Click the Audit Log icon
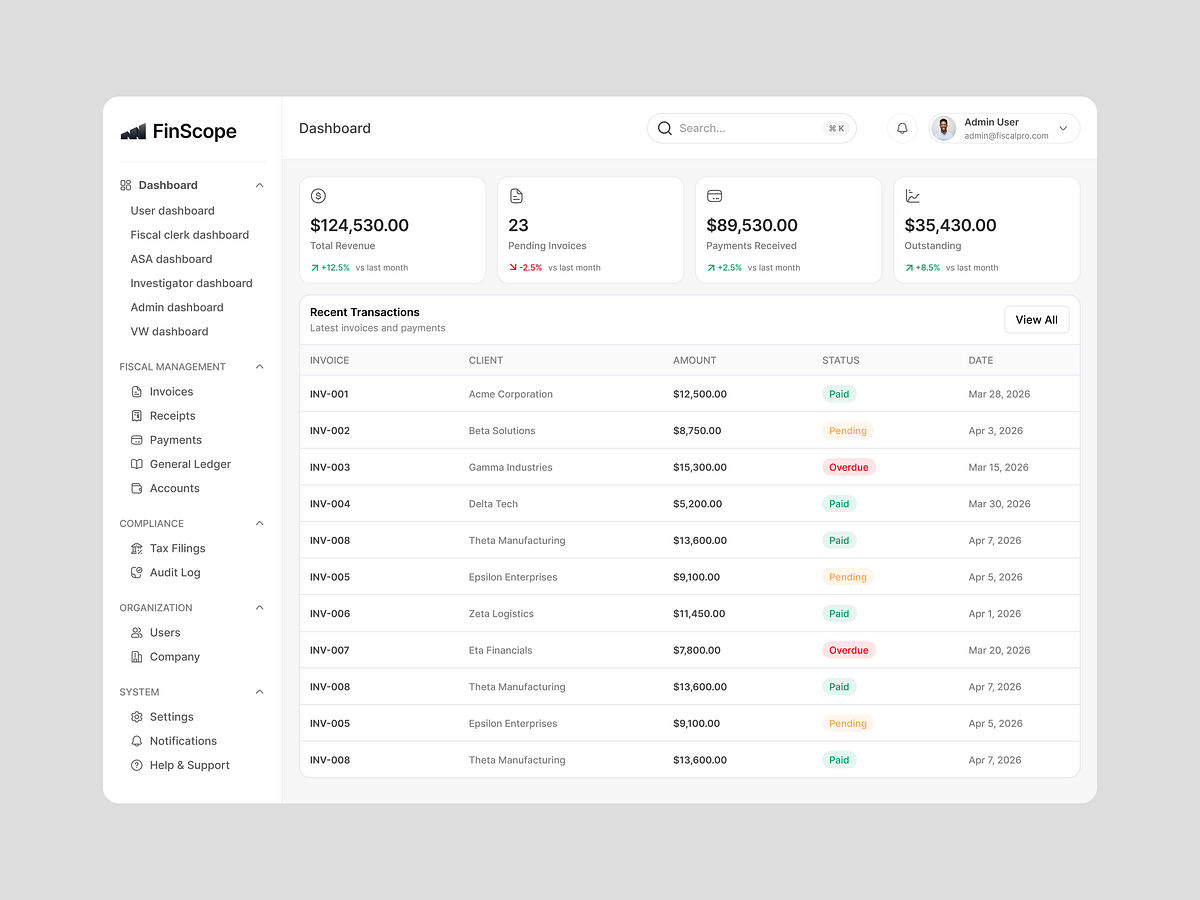The width and height of the screenshot is (1200, 900). click(137, 572)
